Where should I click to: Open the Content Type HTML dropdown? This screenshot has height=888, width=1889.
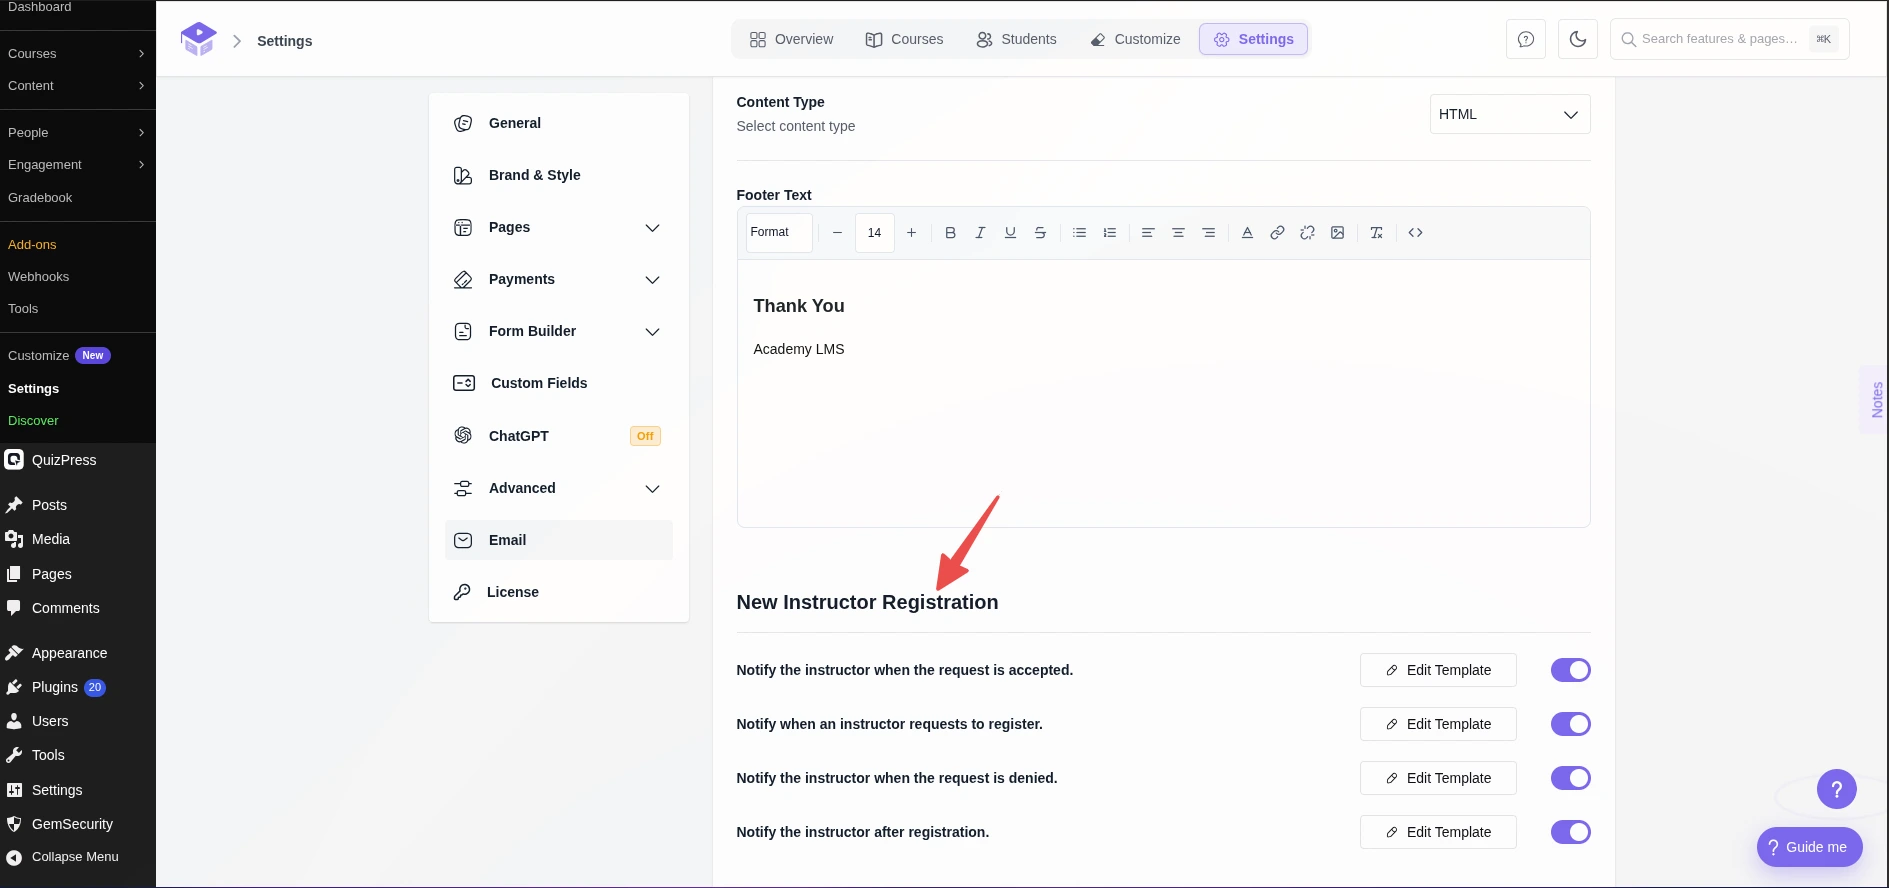pyautogui.click(x=1510, y=114)
